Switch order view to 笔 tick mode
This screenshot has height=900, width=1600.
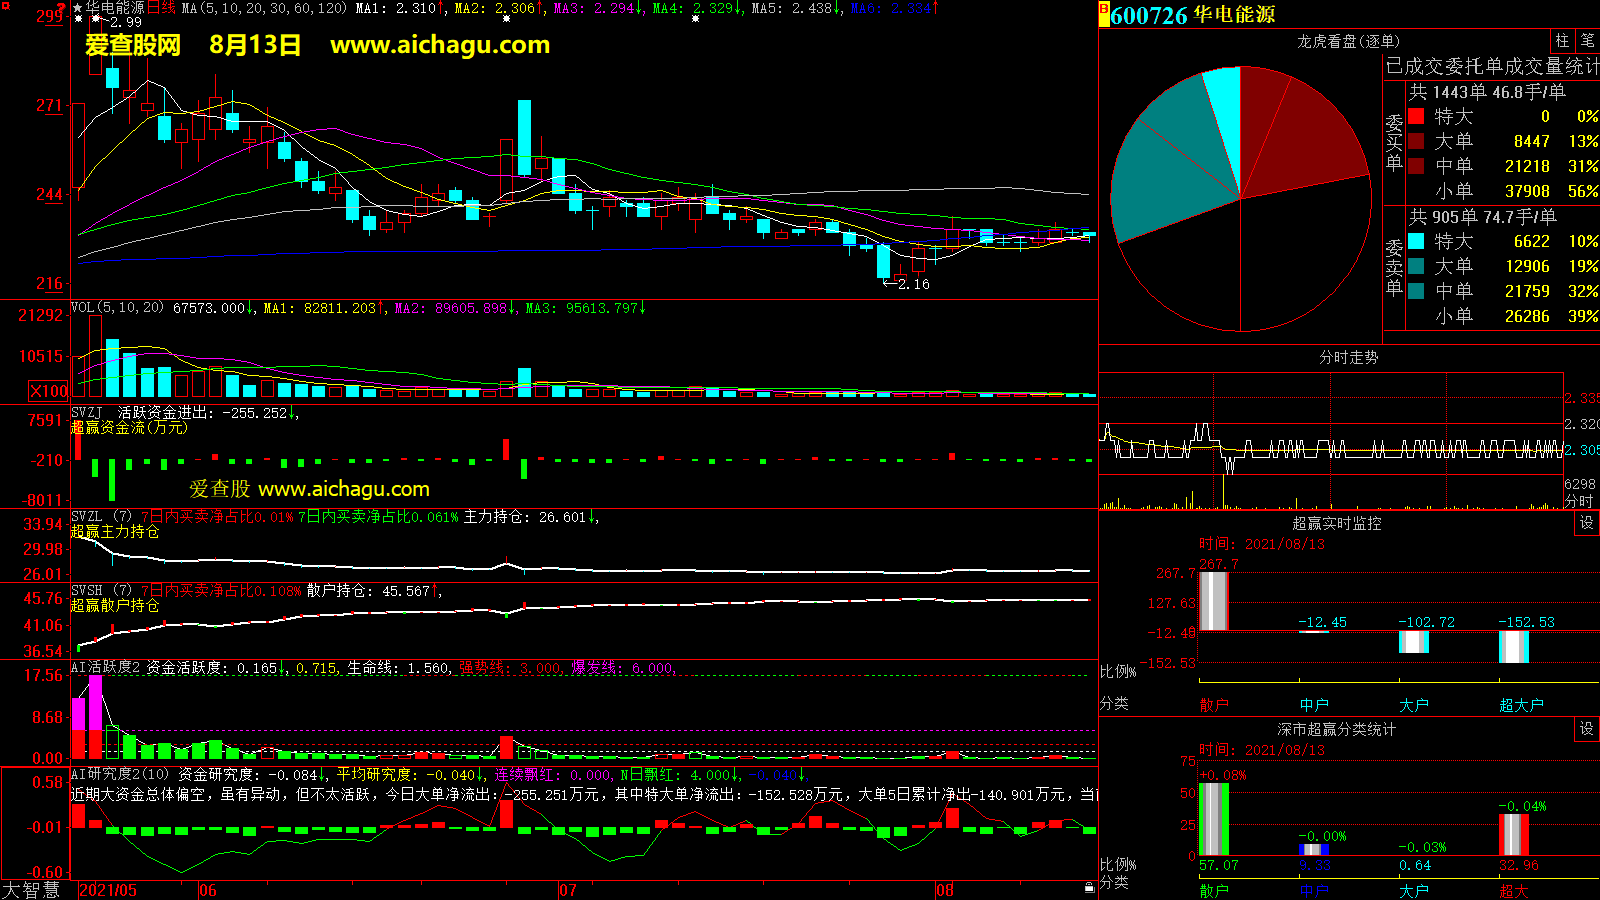point(1587,41)
